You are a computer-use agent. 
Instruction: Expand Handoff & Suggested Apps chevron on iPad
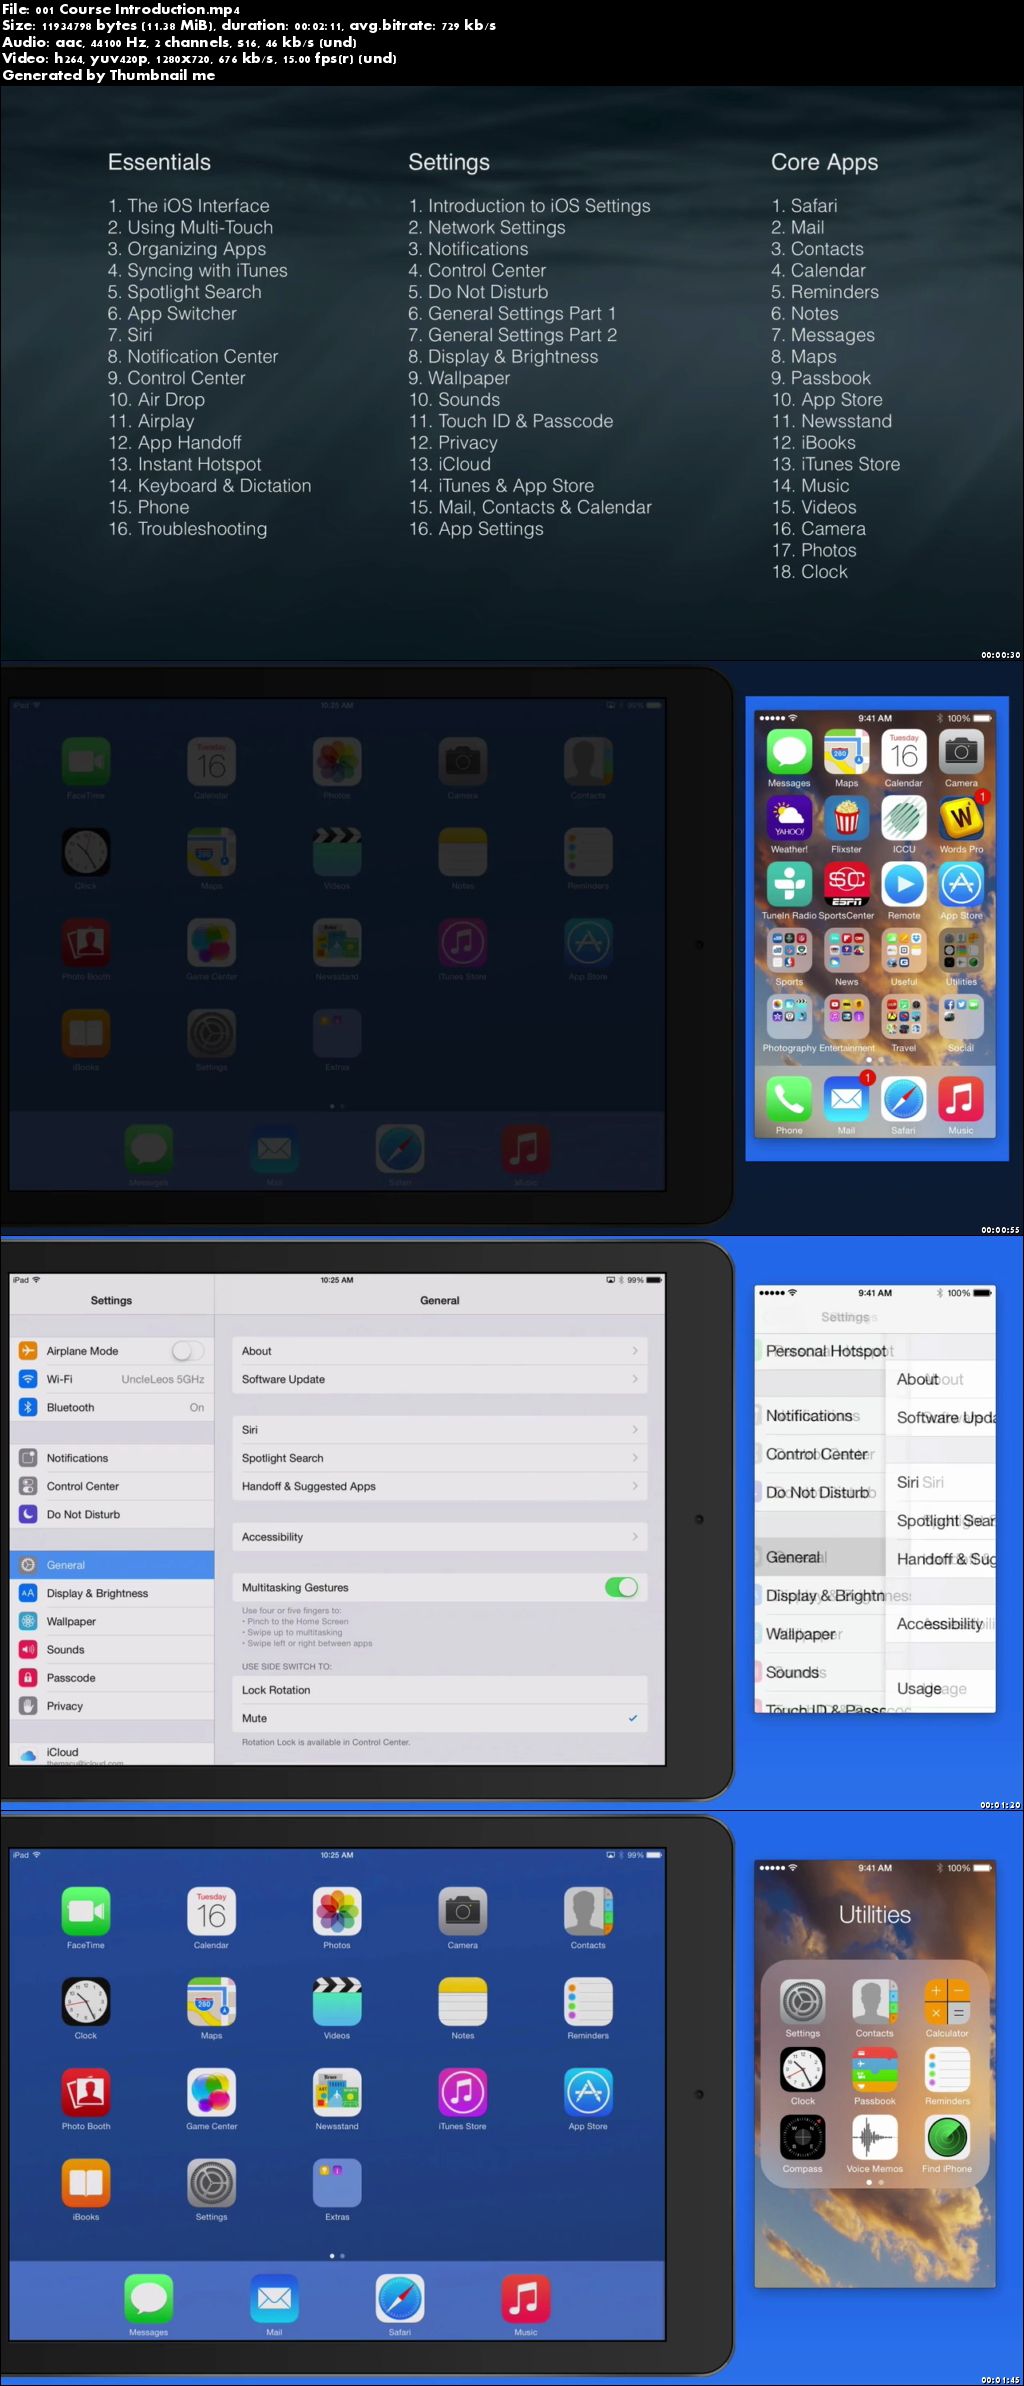point(635,1486)
